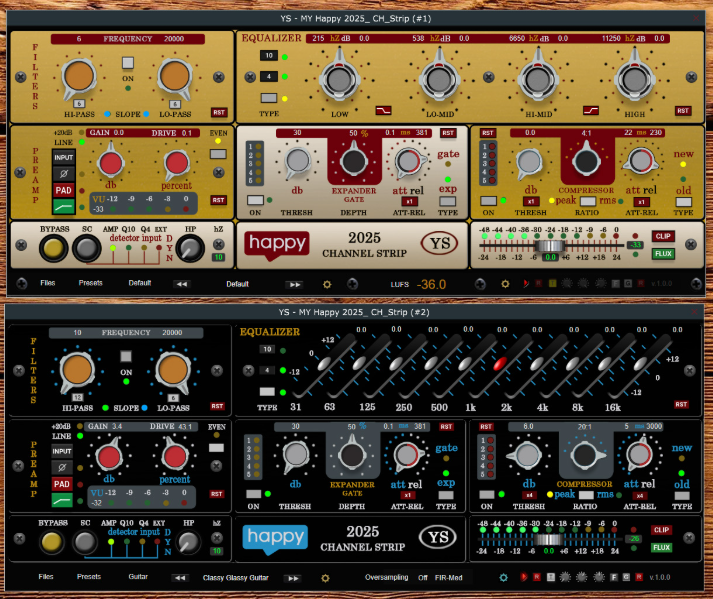The width and height of the screenshot is (713, 599).
Task: Click the red play arrow icon in strip #2 bottom bar
Action: pos(523,577)
